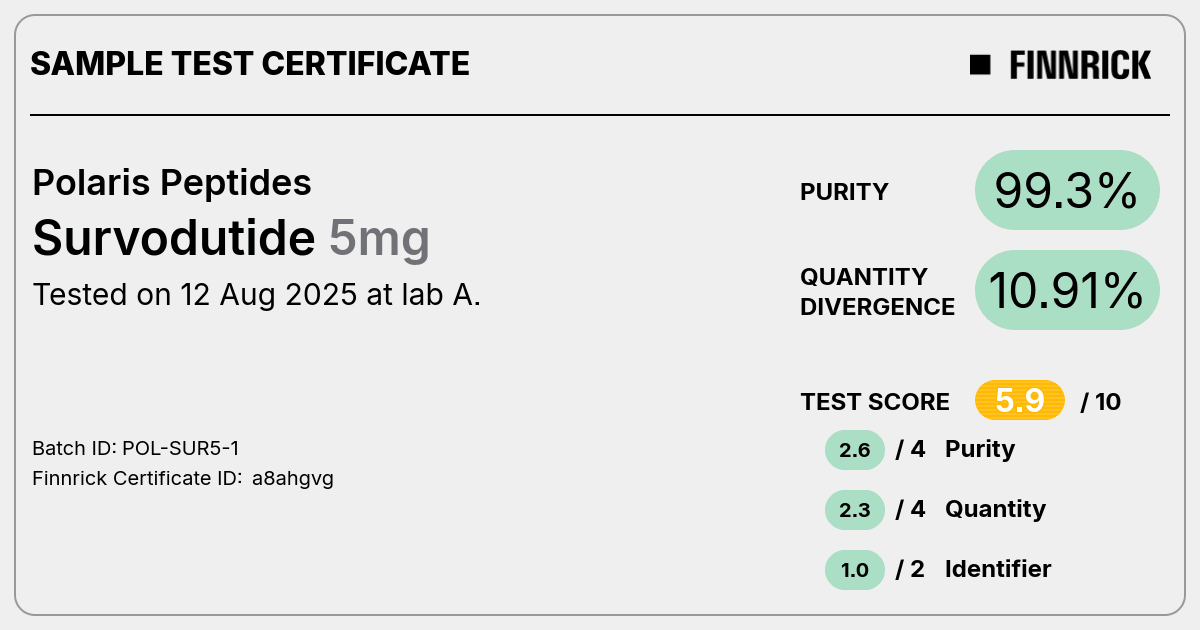Screen dimensions: 1200x630
Task: Select the 10.91% quantity divergence badge
Action: pyautogui.click(x=1067, y=290)
